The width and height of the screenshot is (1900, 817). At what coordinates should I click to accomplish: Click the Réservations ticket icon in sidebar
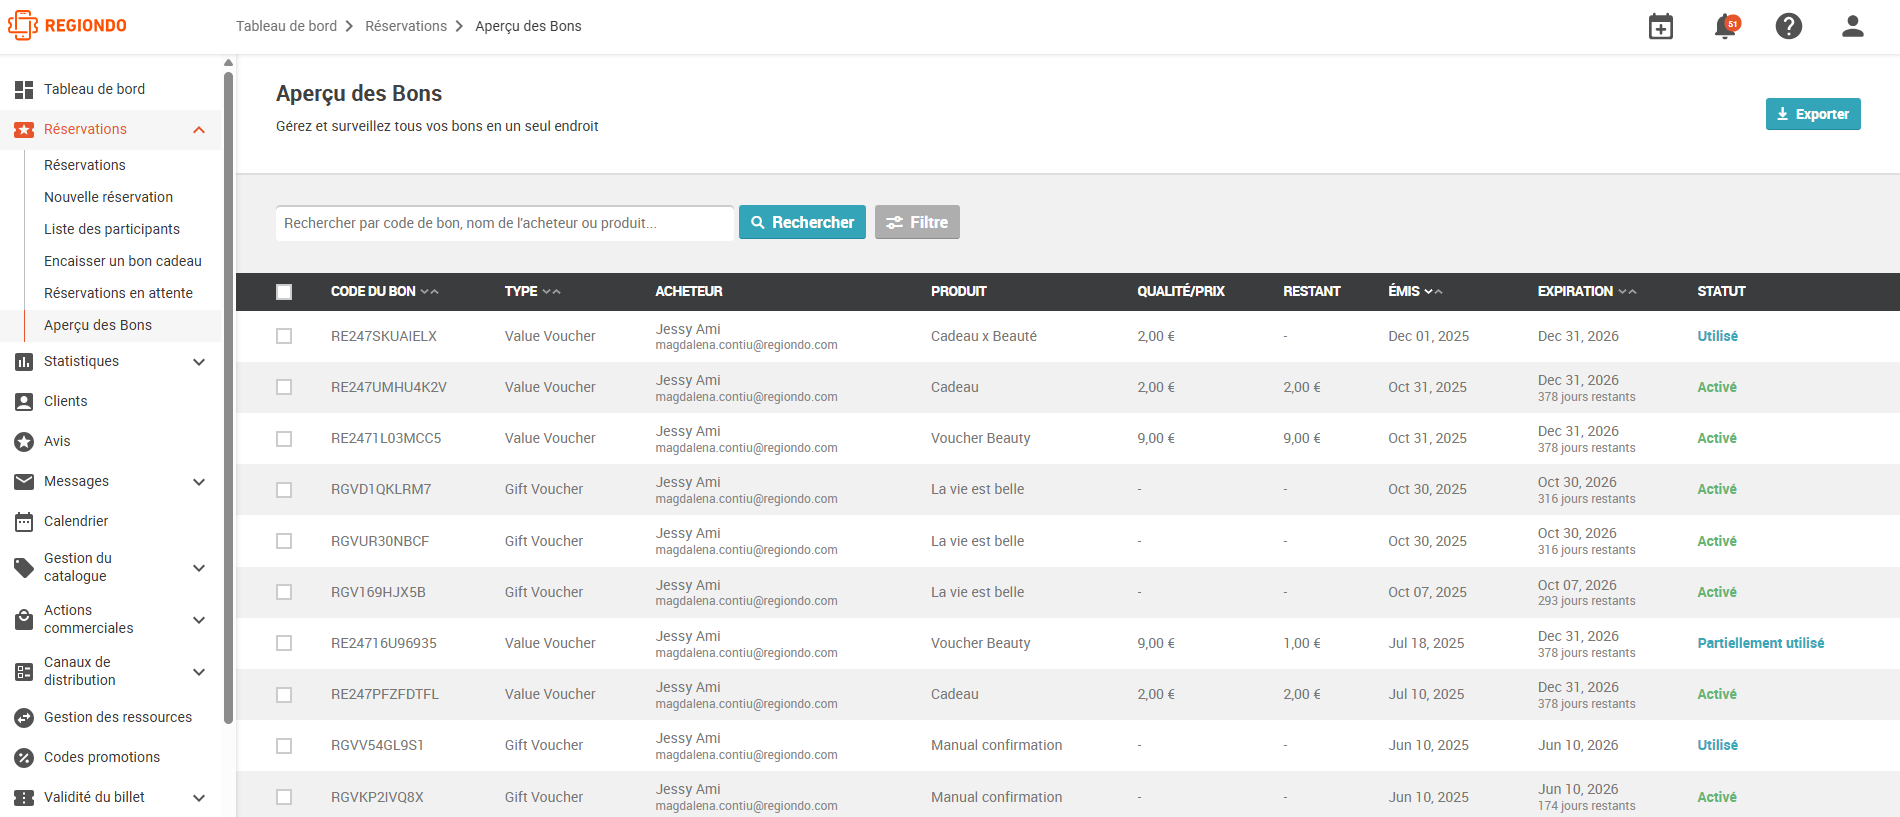[24, 130]
